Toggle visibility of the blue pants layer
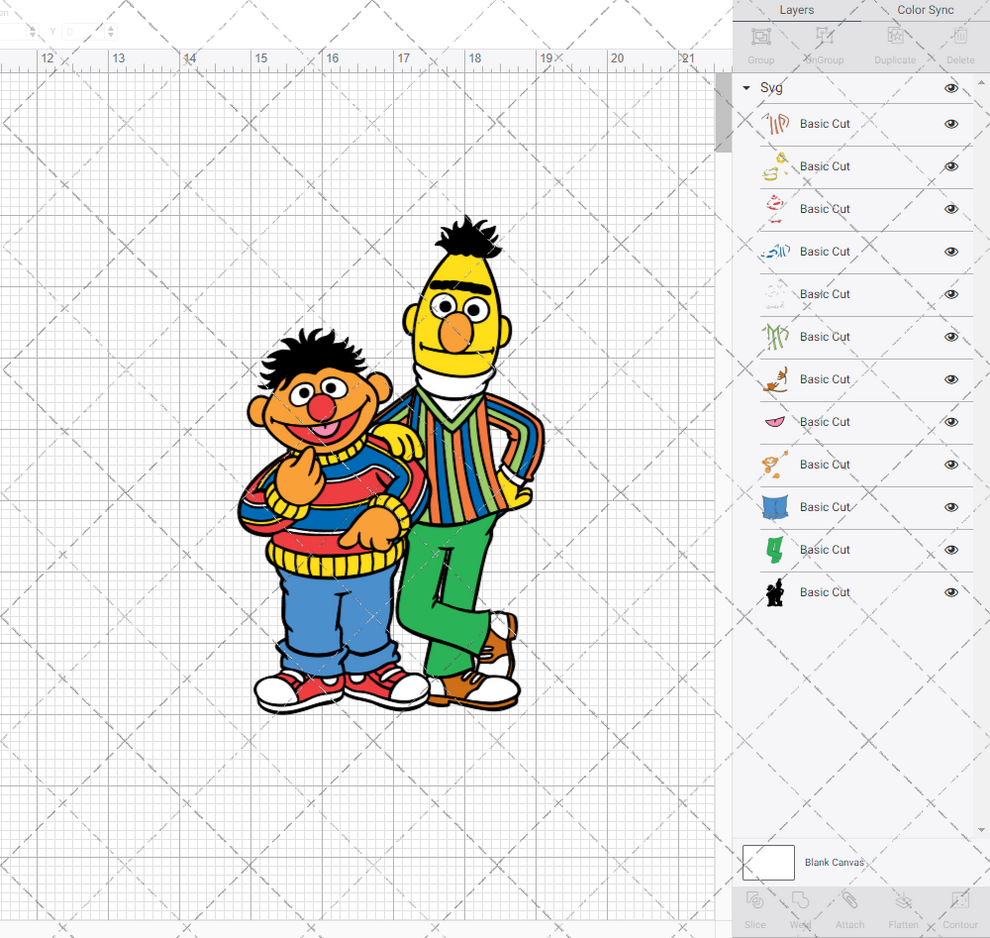This screenshot has height=938, width=990. (x=951, y=507)
